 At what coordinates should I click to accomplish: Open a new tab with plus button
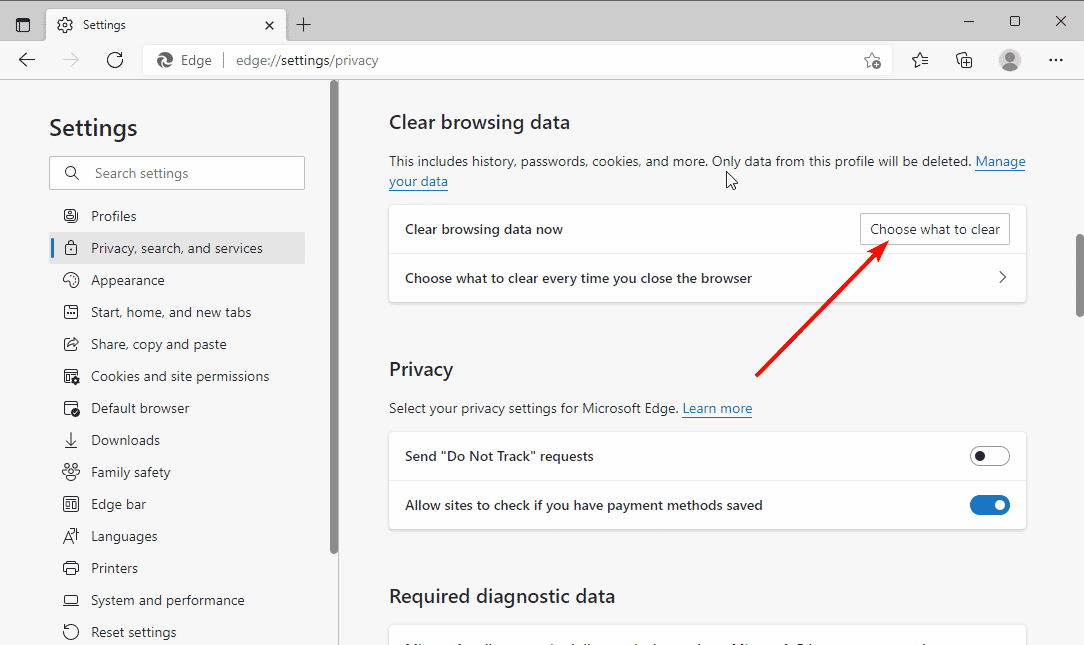[303, 26]
